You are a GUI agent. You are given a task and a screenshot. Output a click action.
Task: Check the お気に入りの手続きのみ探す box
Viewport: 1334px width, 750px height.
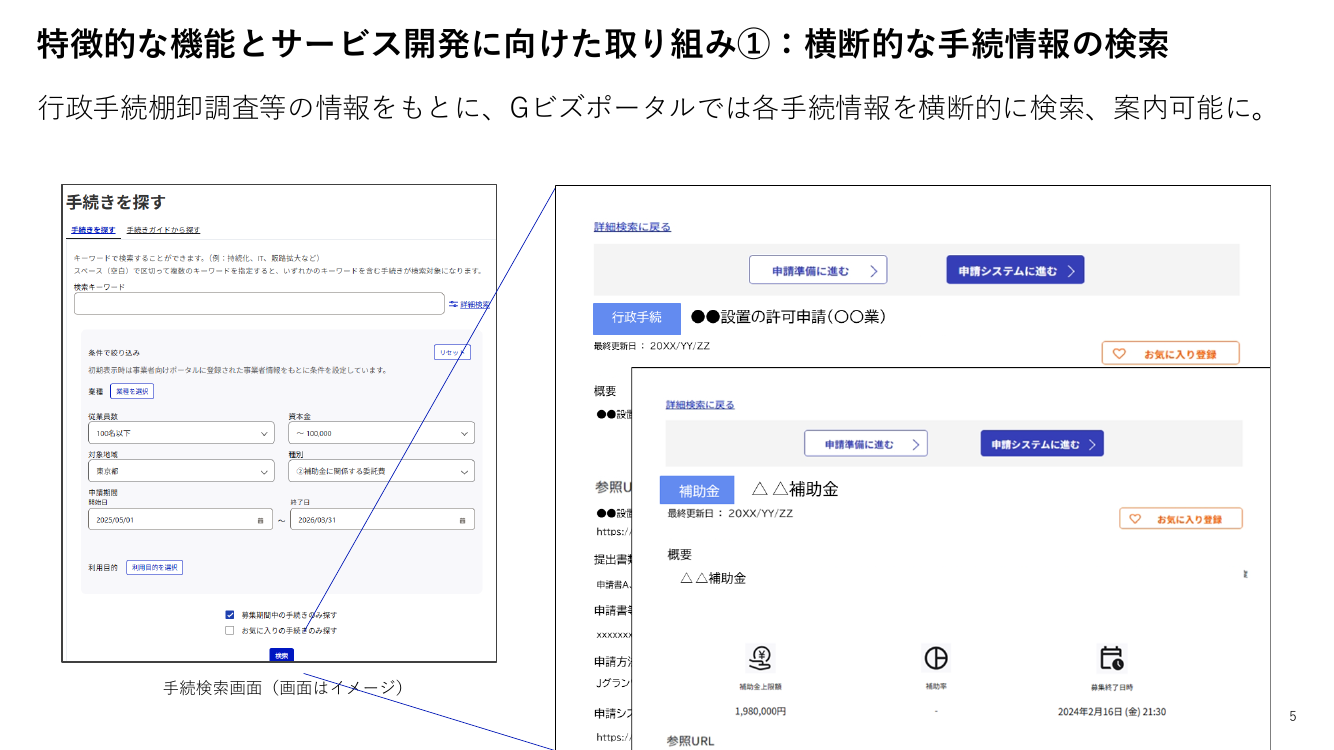[x=230, y=631]
